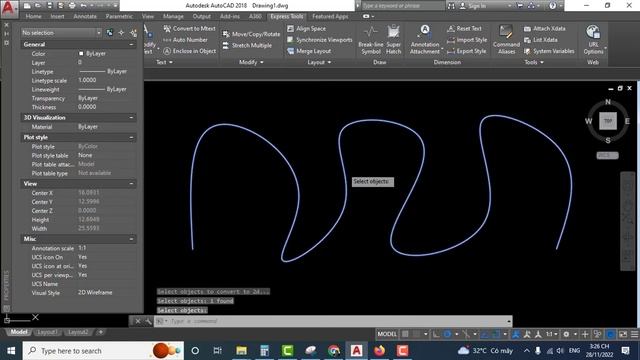
Task: Click the List Xdata tool
Action: point(540,40)
